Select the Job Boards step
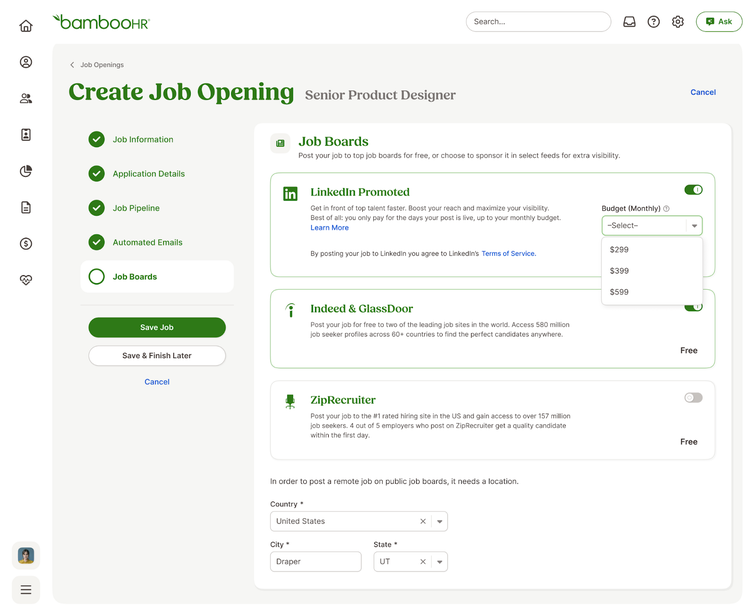This screenshot has height=616, width=750. [157, 276]
